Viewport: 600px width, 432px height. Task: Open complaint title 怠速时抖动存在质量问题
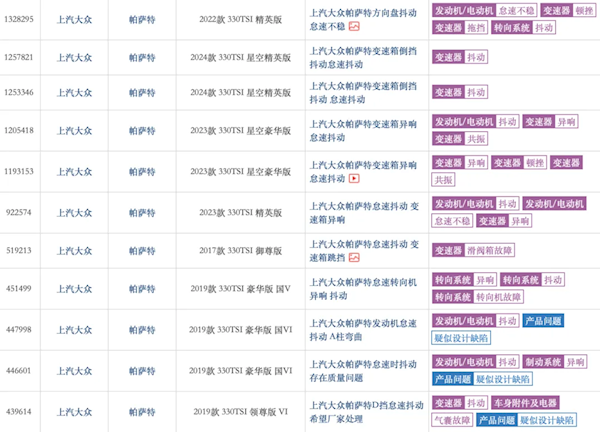tap(363, 371)
